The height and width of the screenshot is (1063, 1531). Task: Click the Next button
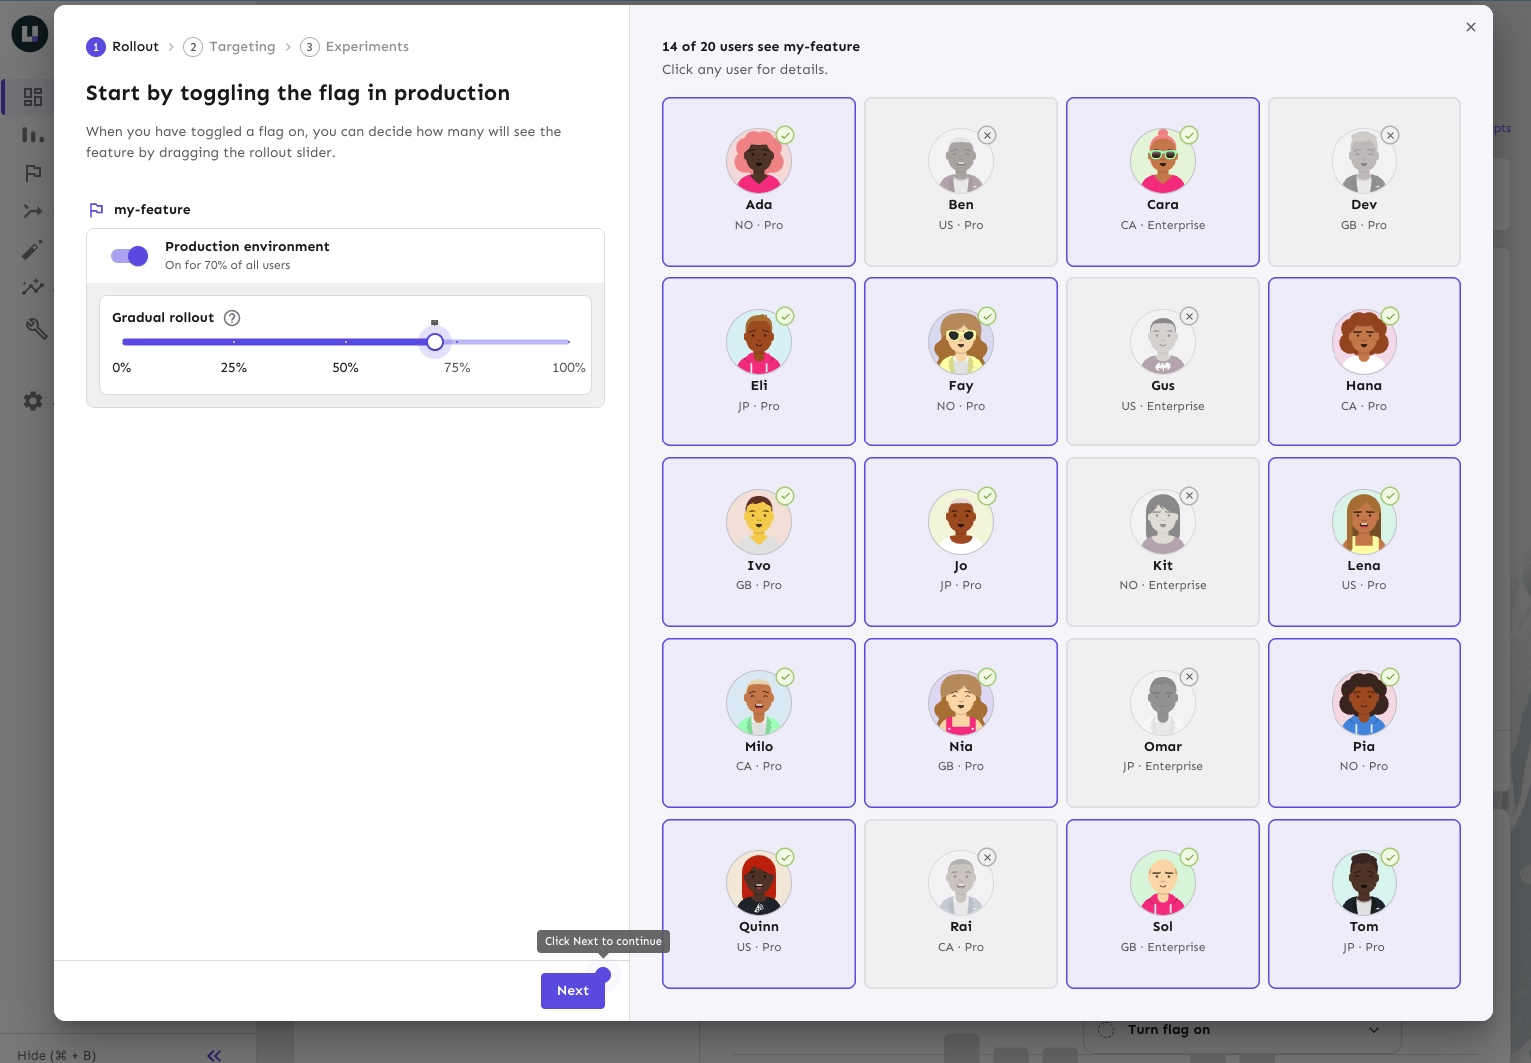(x=573, y=991)
